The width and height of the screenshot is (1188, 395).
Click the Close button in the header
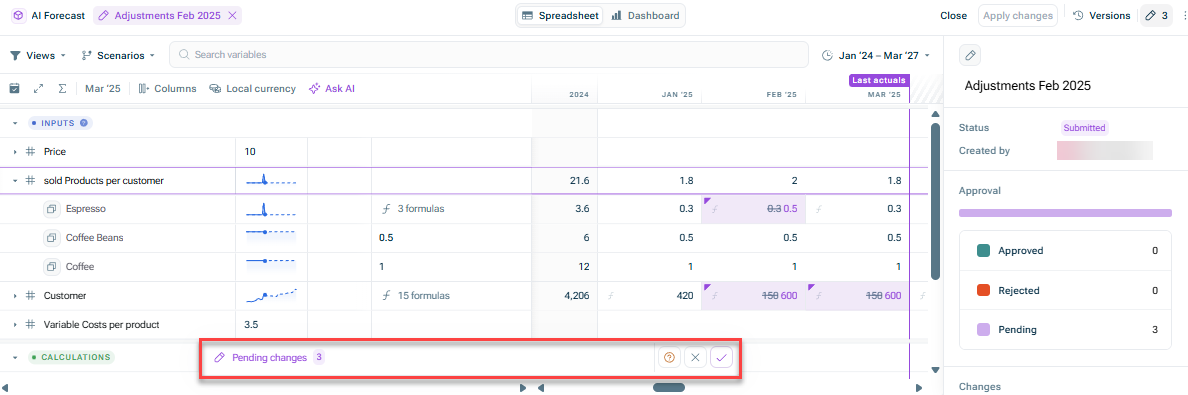(953, 15)
